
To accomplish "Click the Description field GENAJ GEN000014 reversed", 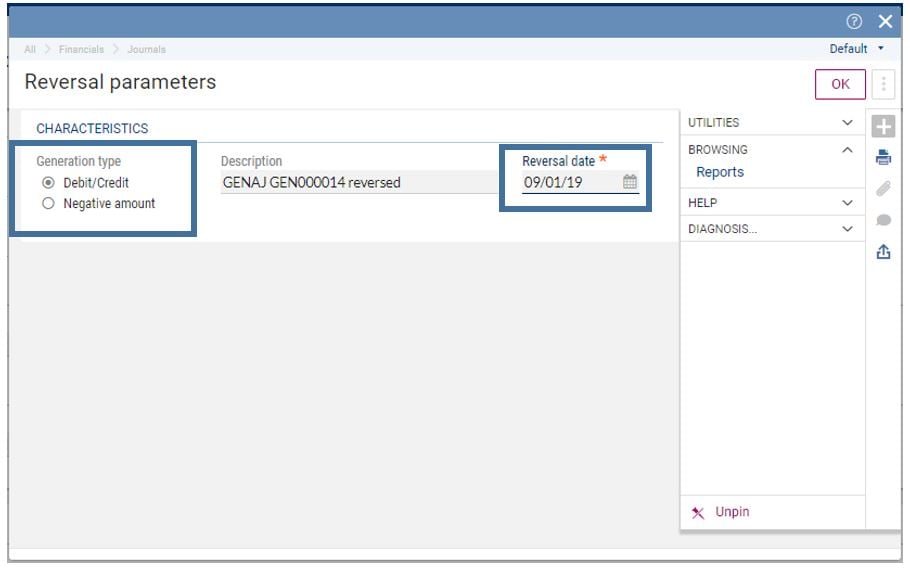I will (x=359, y=182).
